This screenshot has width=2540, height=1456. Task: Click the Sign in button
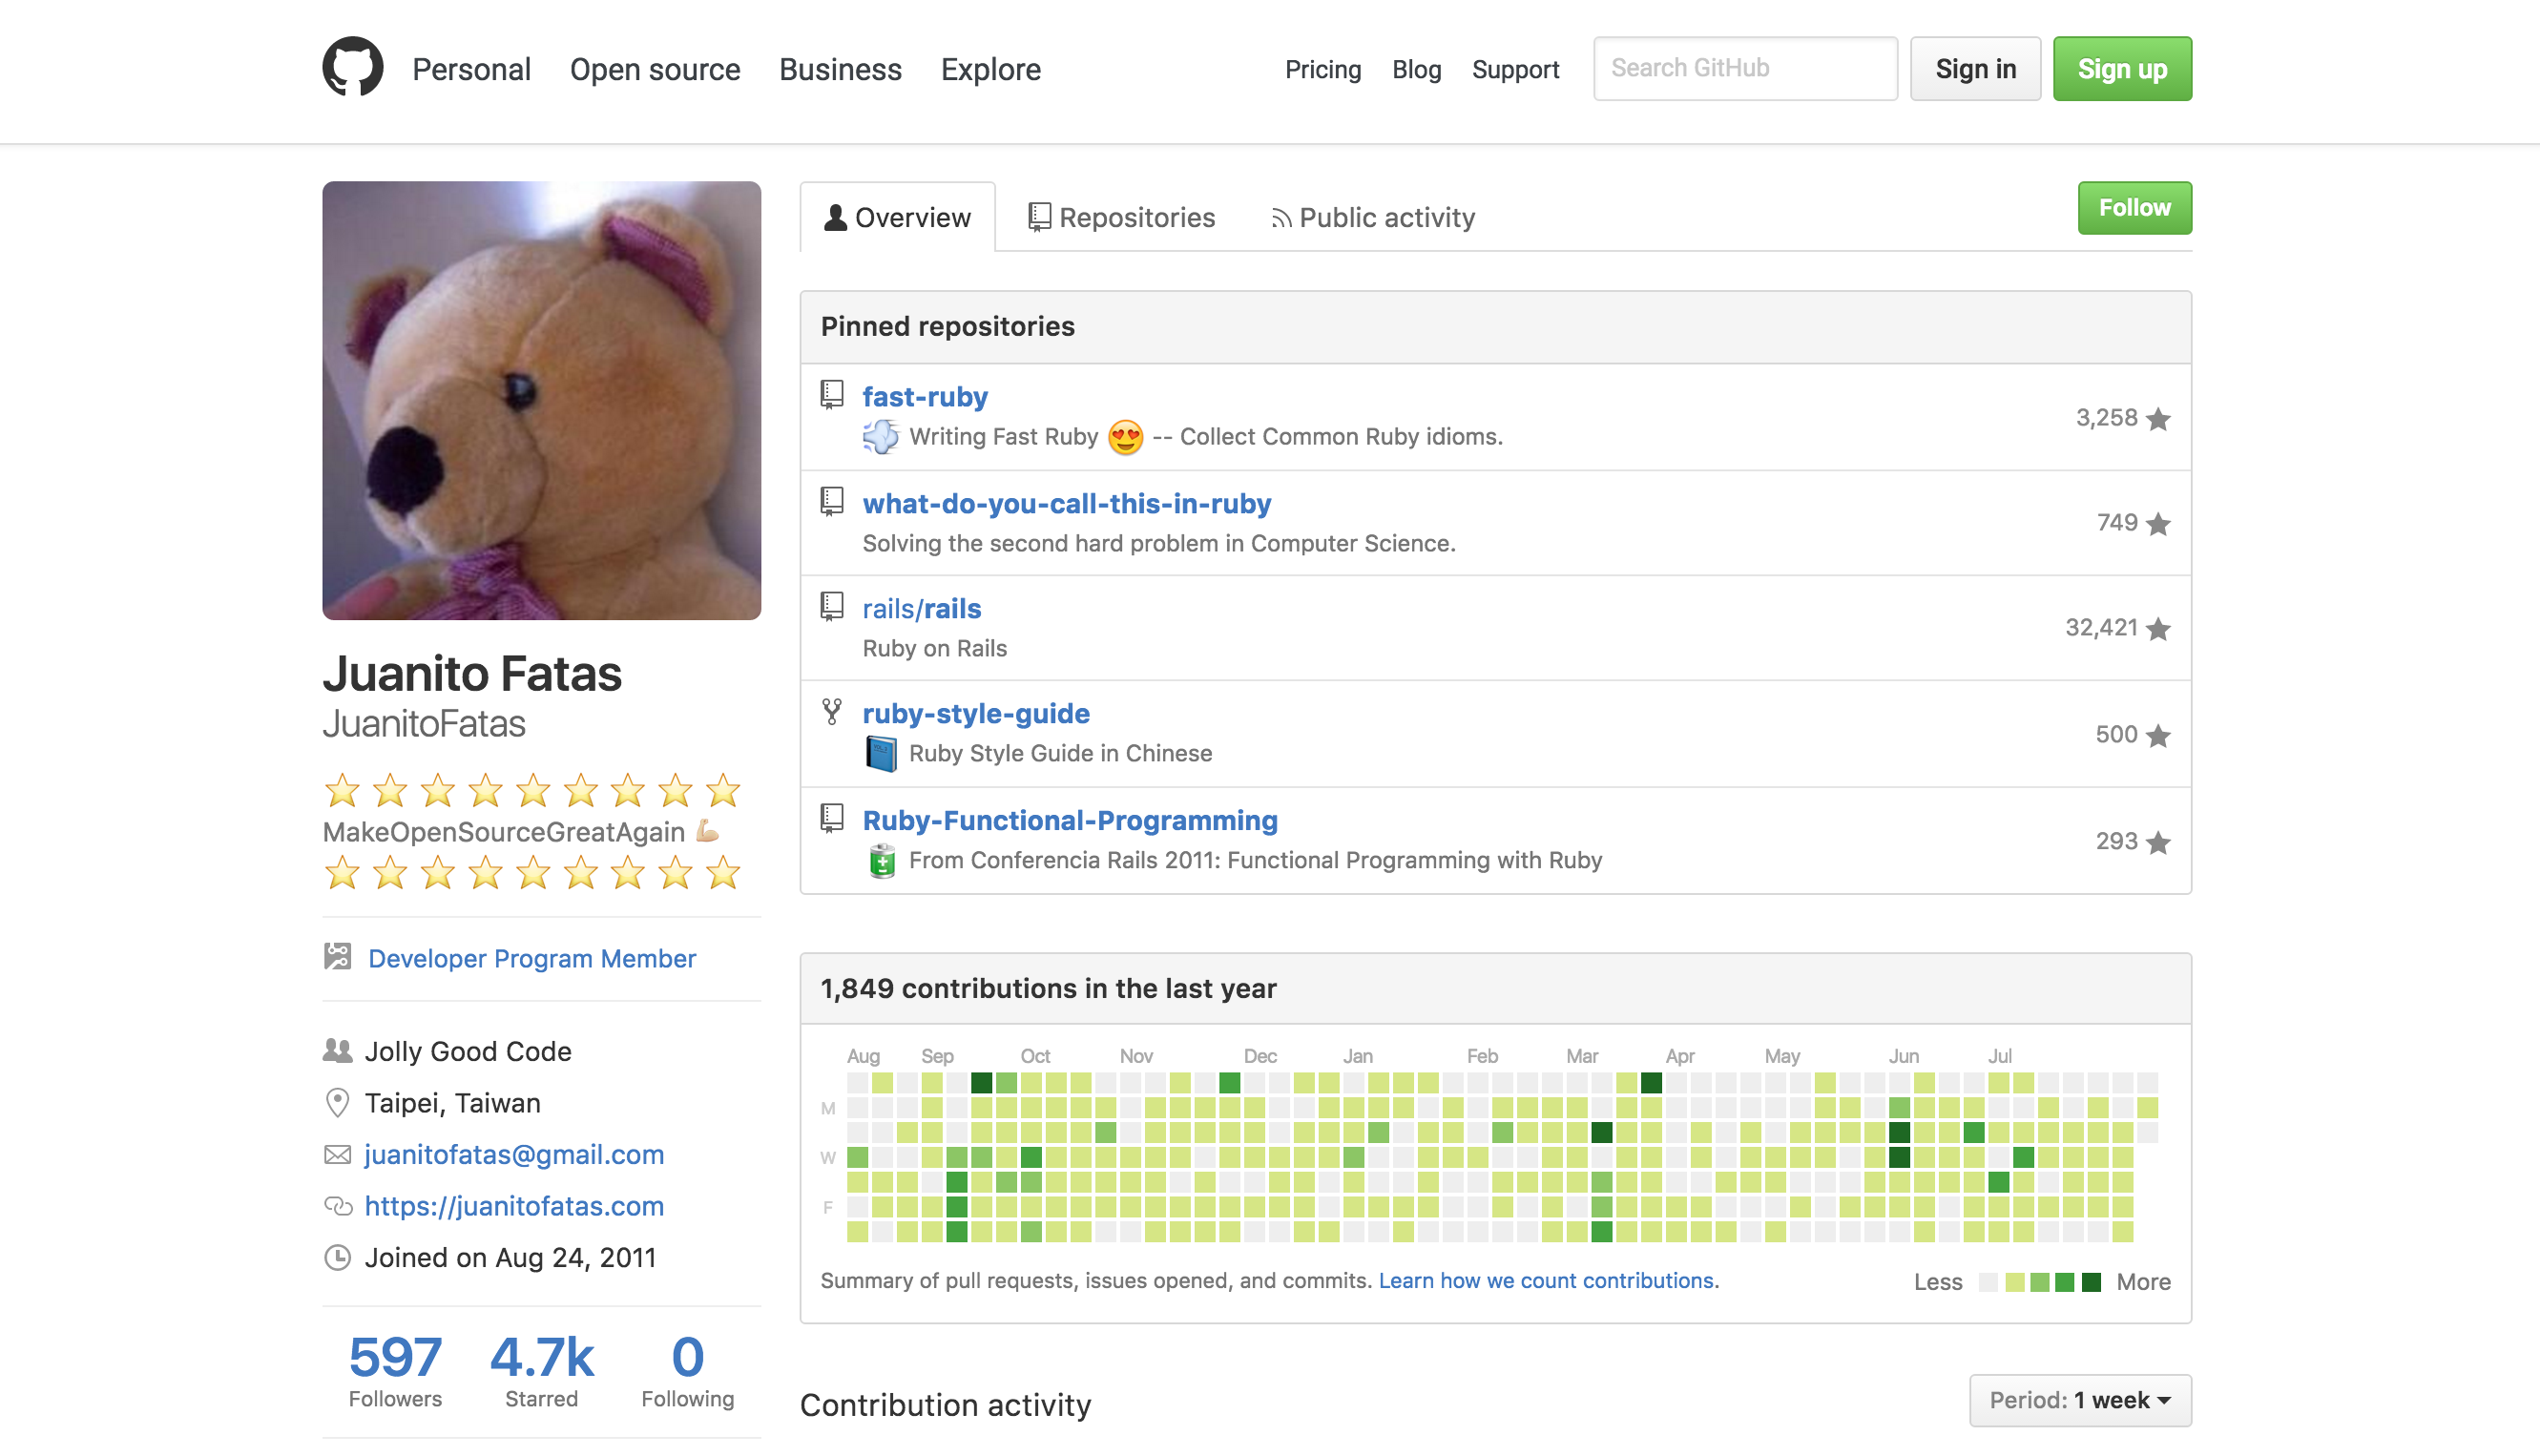tap(1975, 69)
